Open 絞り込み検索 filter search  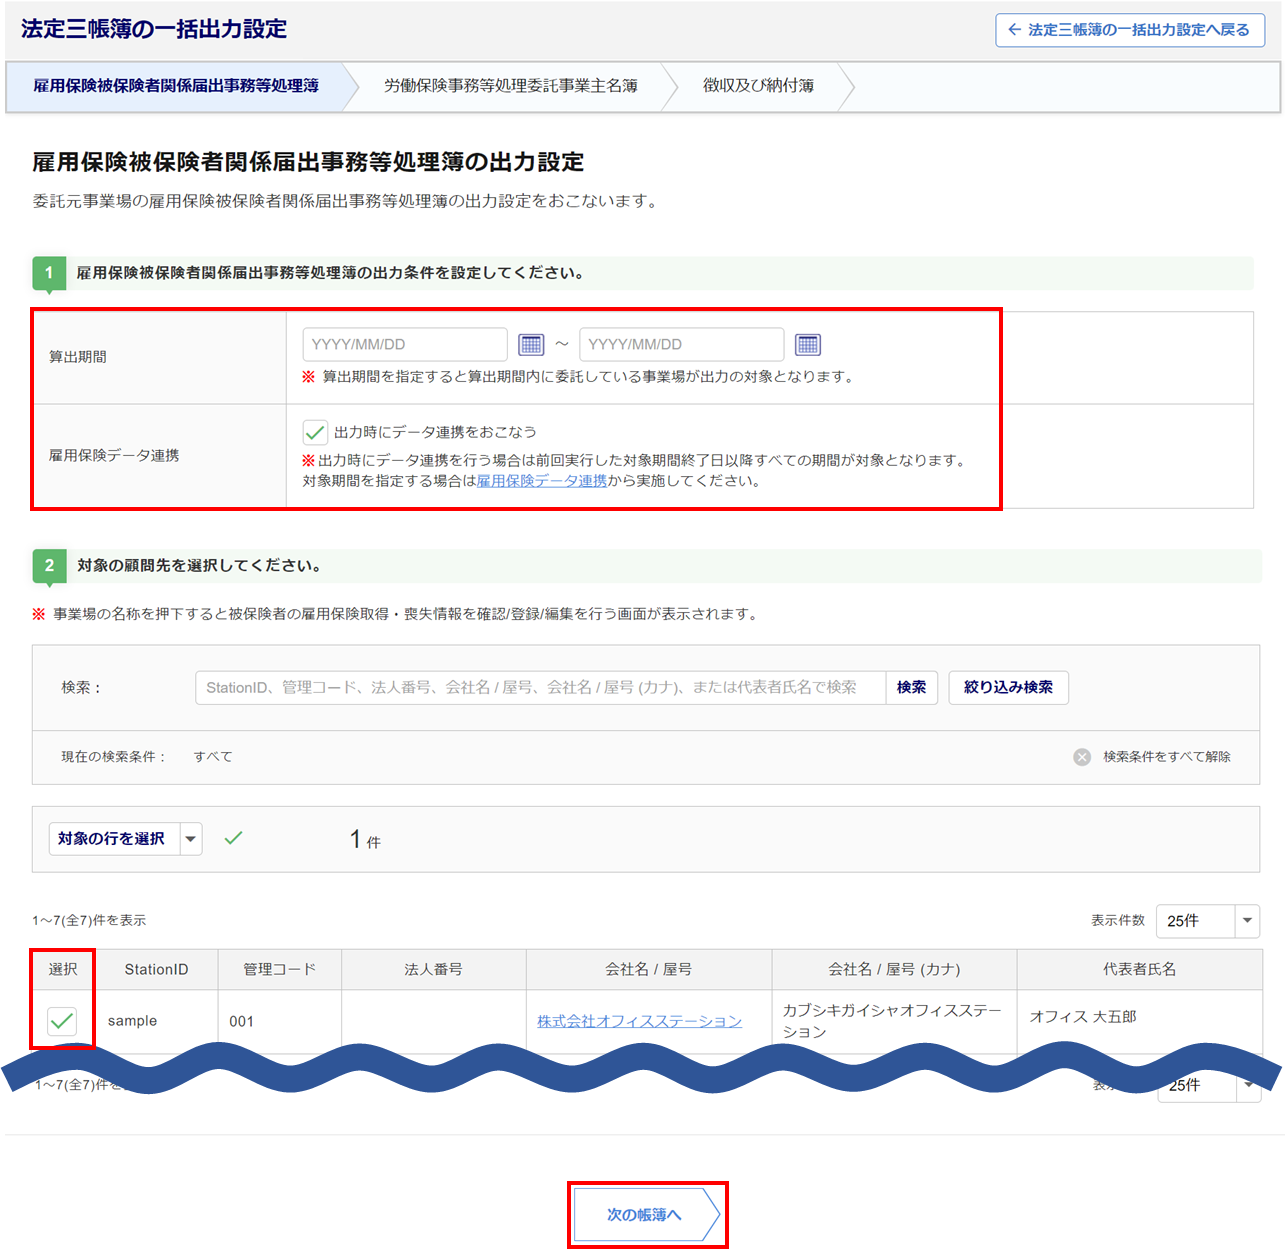click(x=1008, y=688)
